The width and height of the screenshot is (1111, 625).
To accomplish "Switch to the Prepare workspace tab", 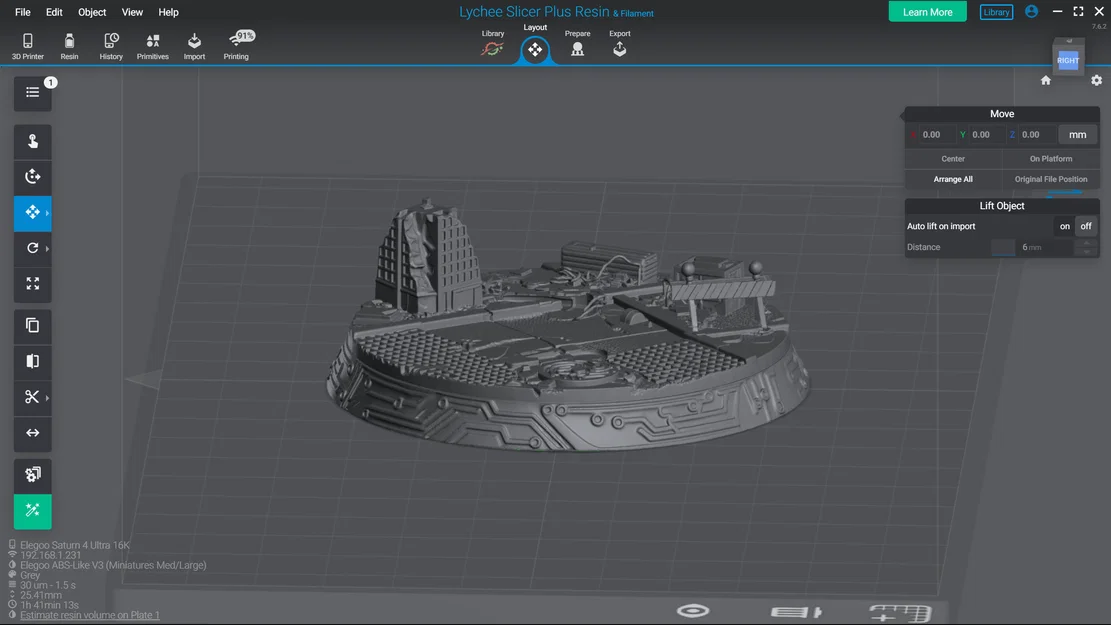I will tap(577, 44).
